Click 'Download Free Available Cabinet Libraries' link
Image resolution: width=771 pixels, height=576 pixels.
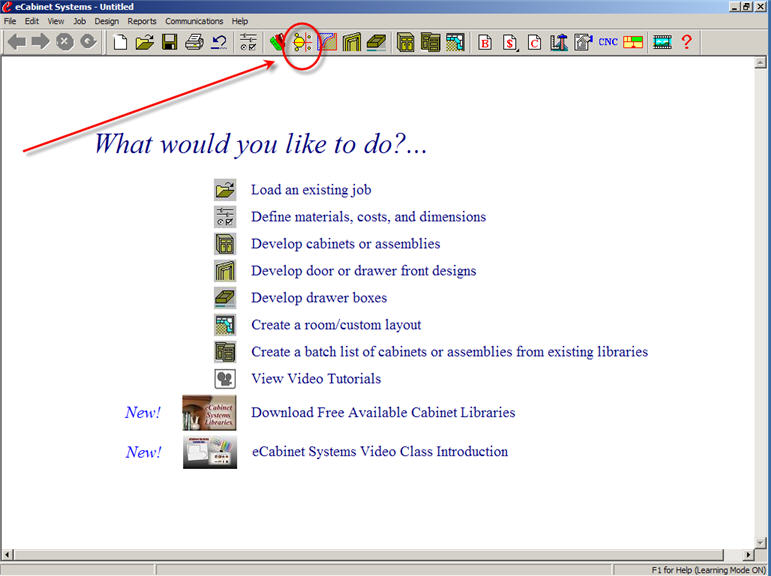point(383,413)
